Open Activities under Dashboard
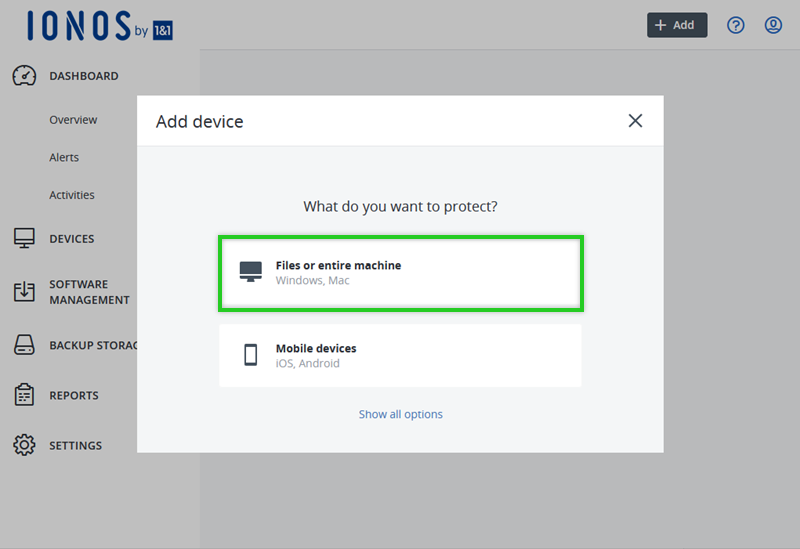The width and height of the screenshot is (800, 549). 72,196
